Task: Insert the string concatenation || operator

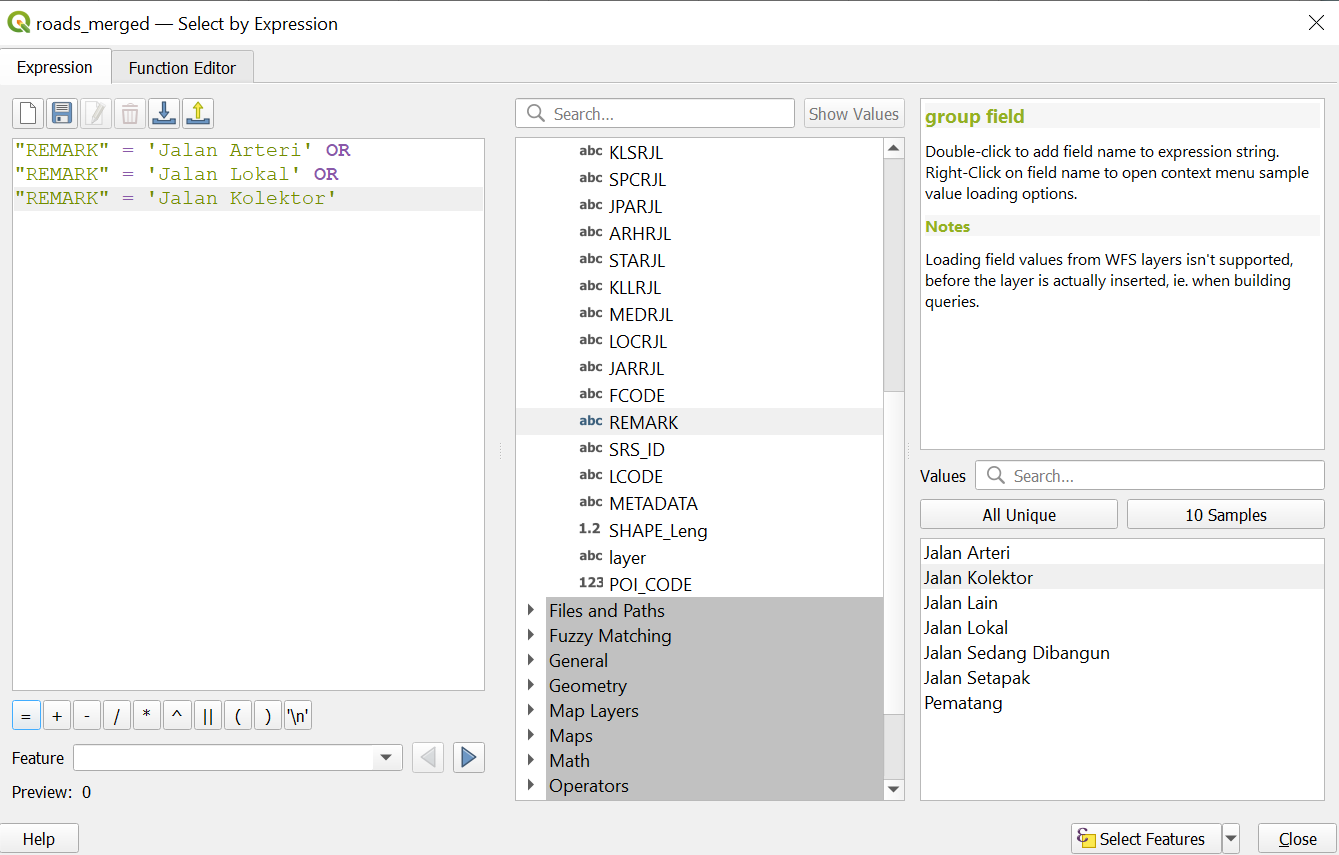Action: tap(208, 716)
